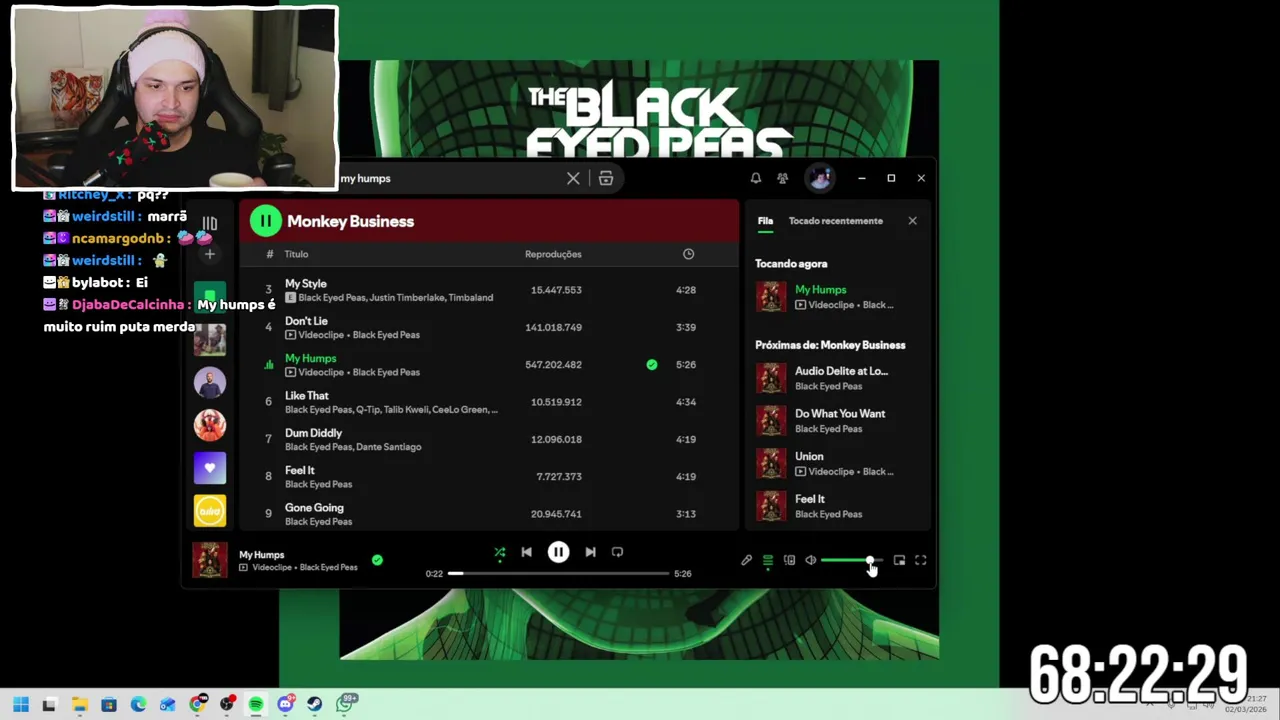Select the Like That track row
Viewport: 1280px width, 720px height.
click(x=490, y=402)
